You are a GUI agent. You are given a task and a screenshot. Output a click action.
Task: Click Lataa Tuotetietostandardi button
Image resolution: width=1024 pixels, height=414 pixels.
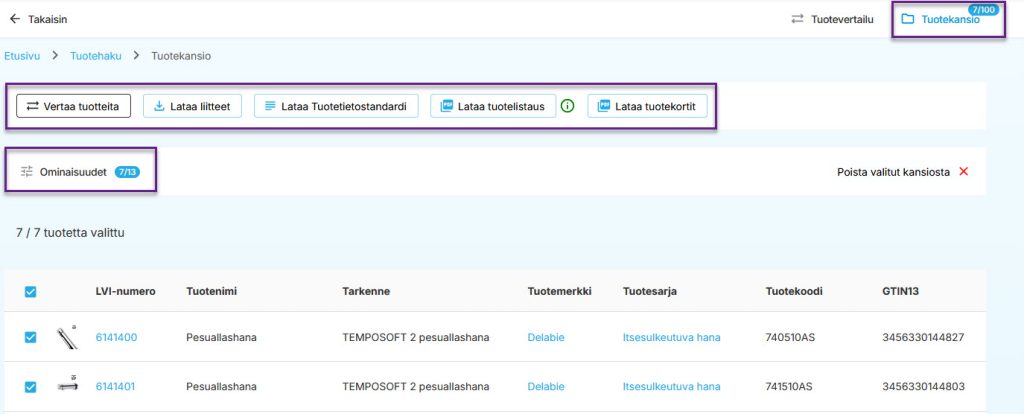click(x=336, y=106)
